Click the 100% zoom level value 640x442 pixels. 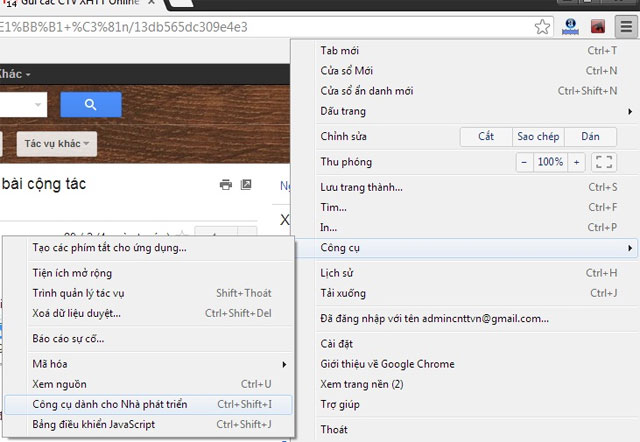tap(550, 162)
